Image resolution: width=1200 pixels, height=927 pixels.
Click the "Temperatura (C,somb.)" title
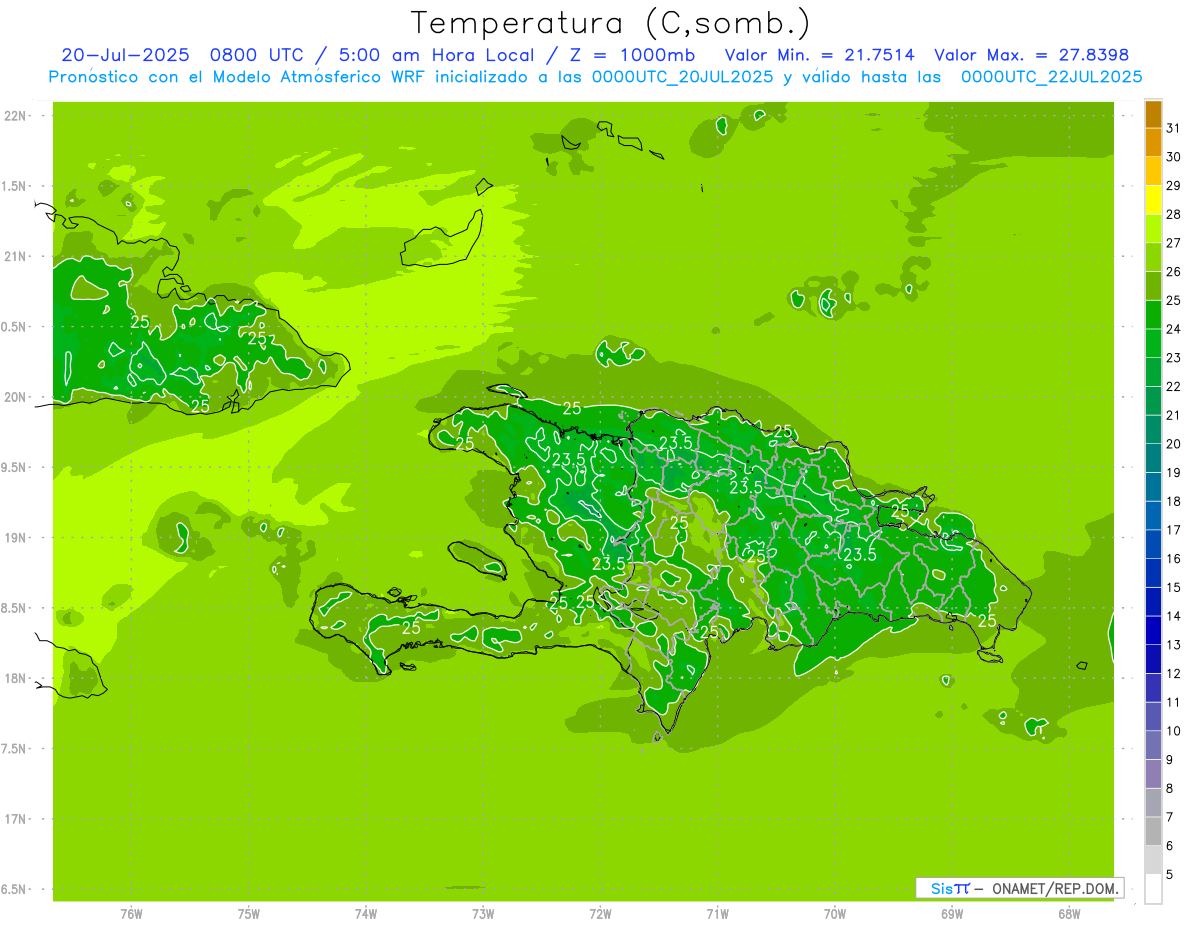pyautogui.click(x=611, y=23)
